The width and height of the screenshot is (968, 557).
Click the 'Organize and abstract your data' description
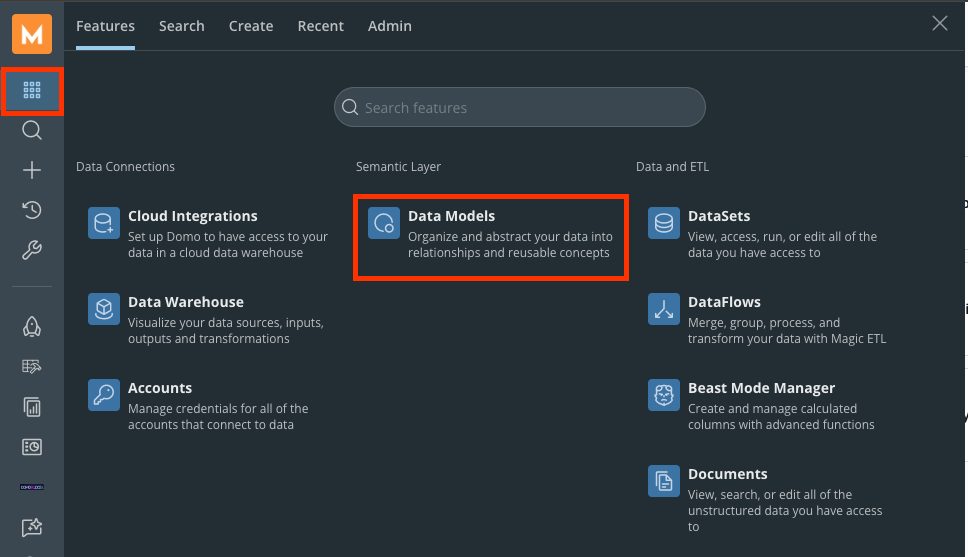tap(511, 245)
